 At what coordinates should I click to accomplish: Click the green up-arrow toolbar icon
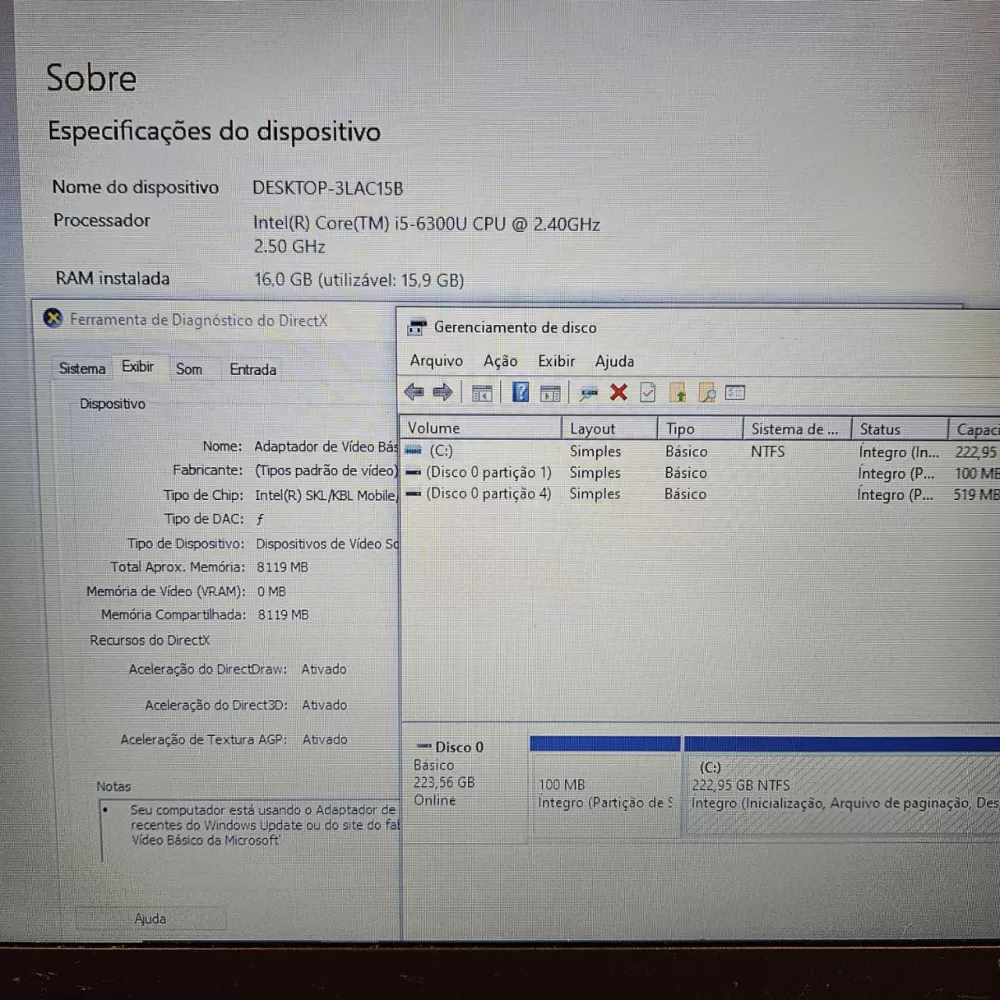click(677, 393)
